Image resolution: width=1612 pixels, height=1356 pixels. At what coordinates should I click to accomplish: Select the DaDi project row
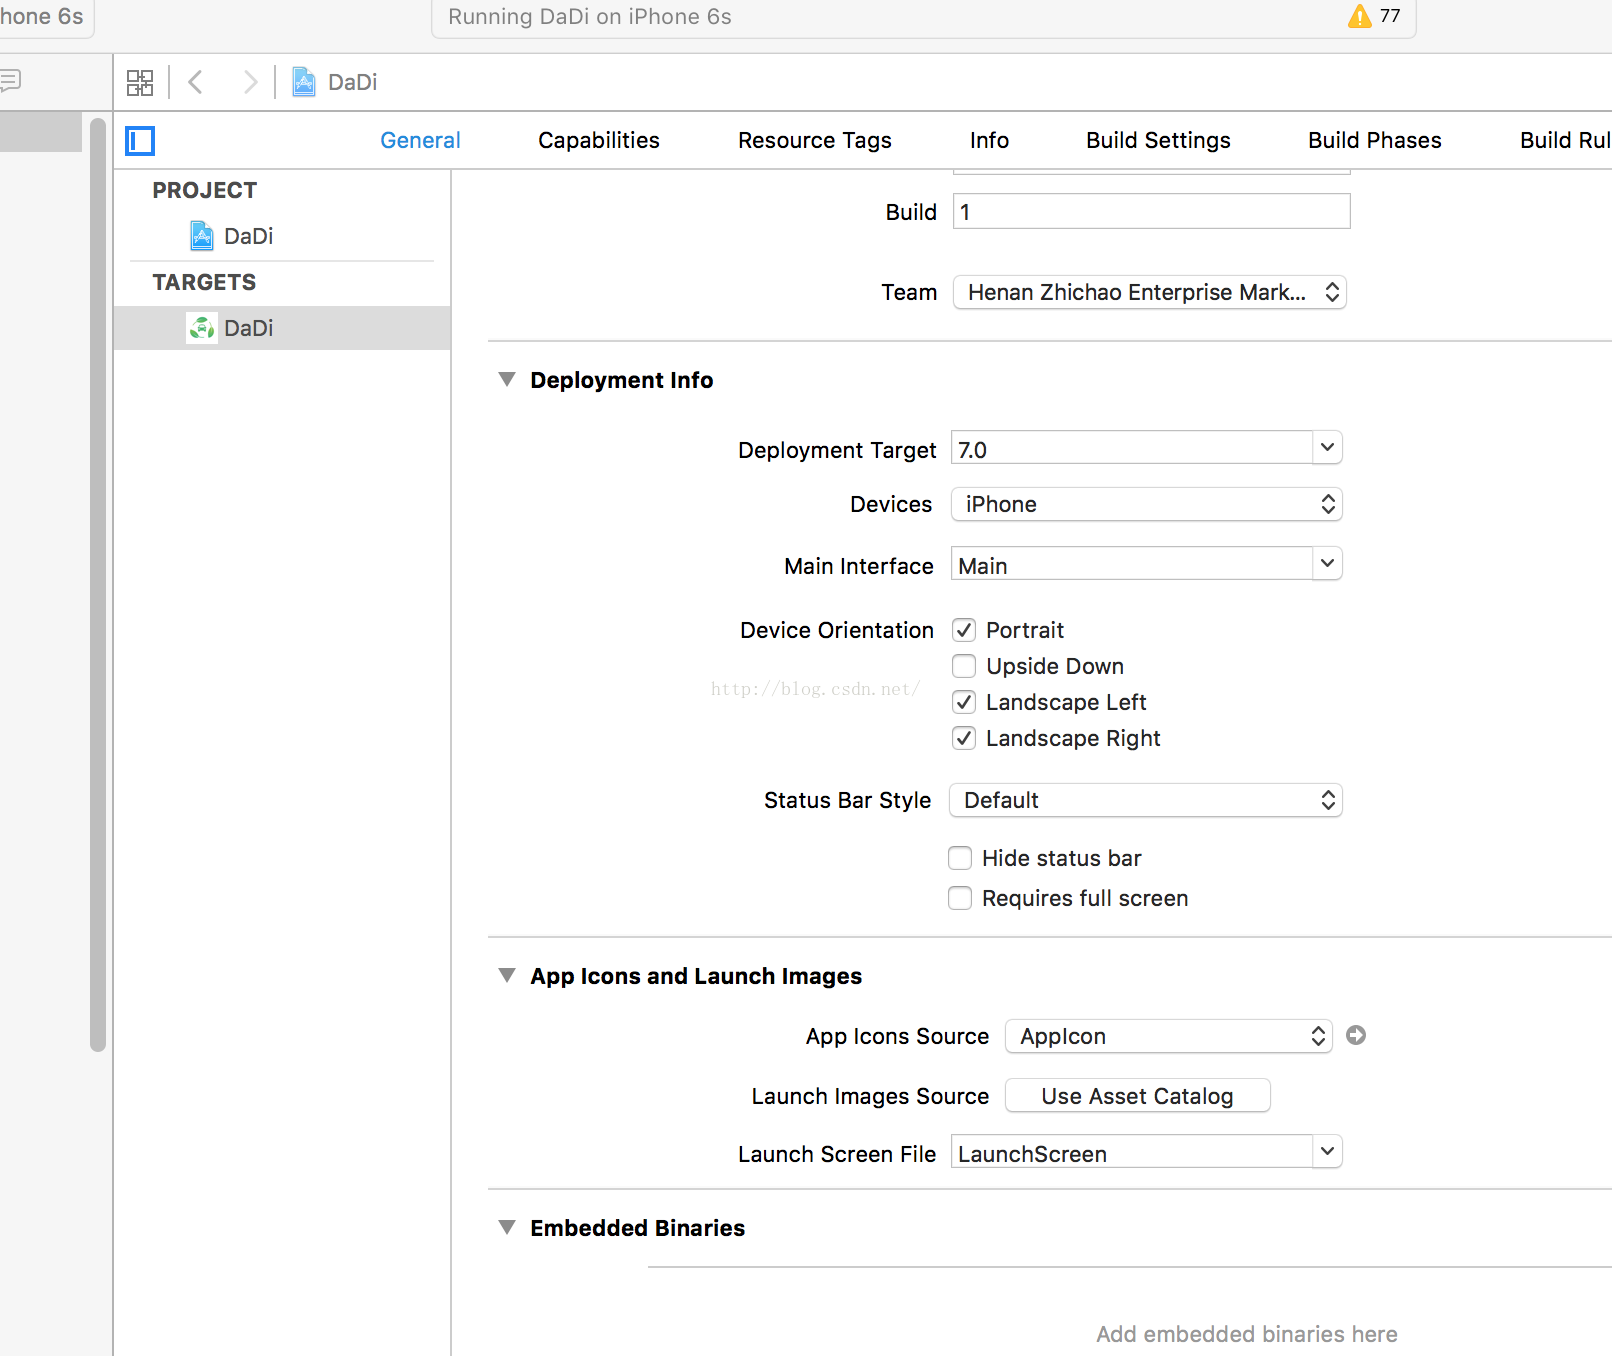(x=282, y=236)
